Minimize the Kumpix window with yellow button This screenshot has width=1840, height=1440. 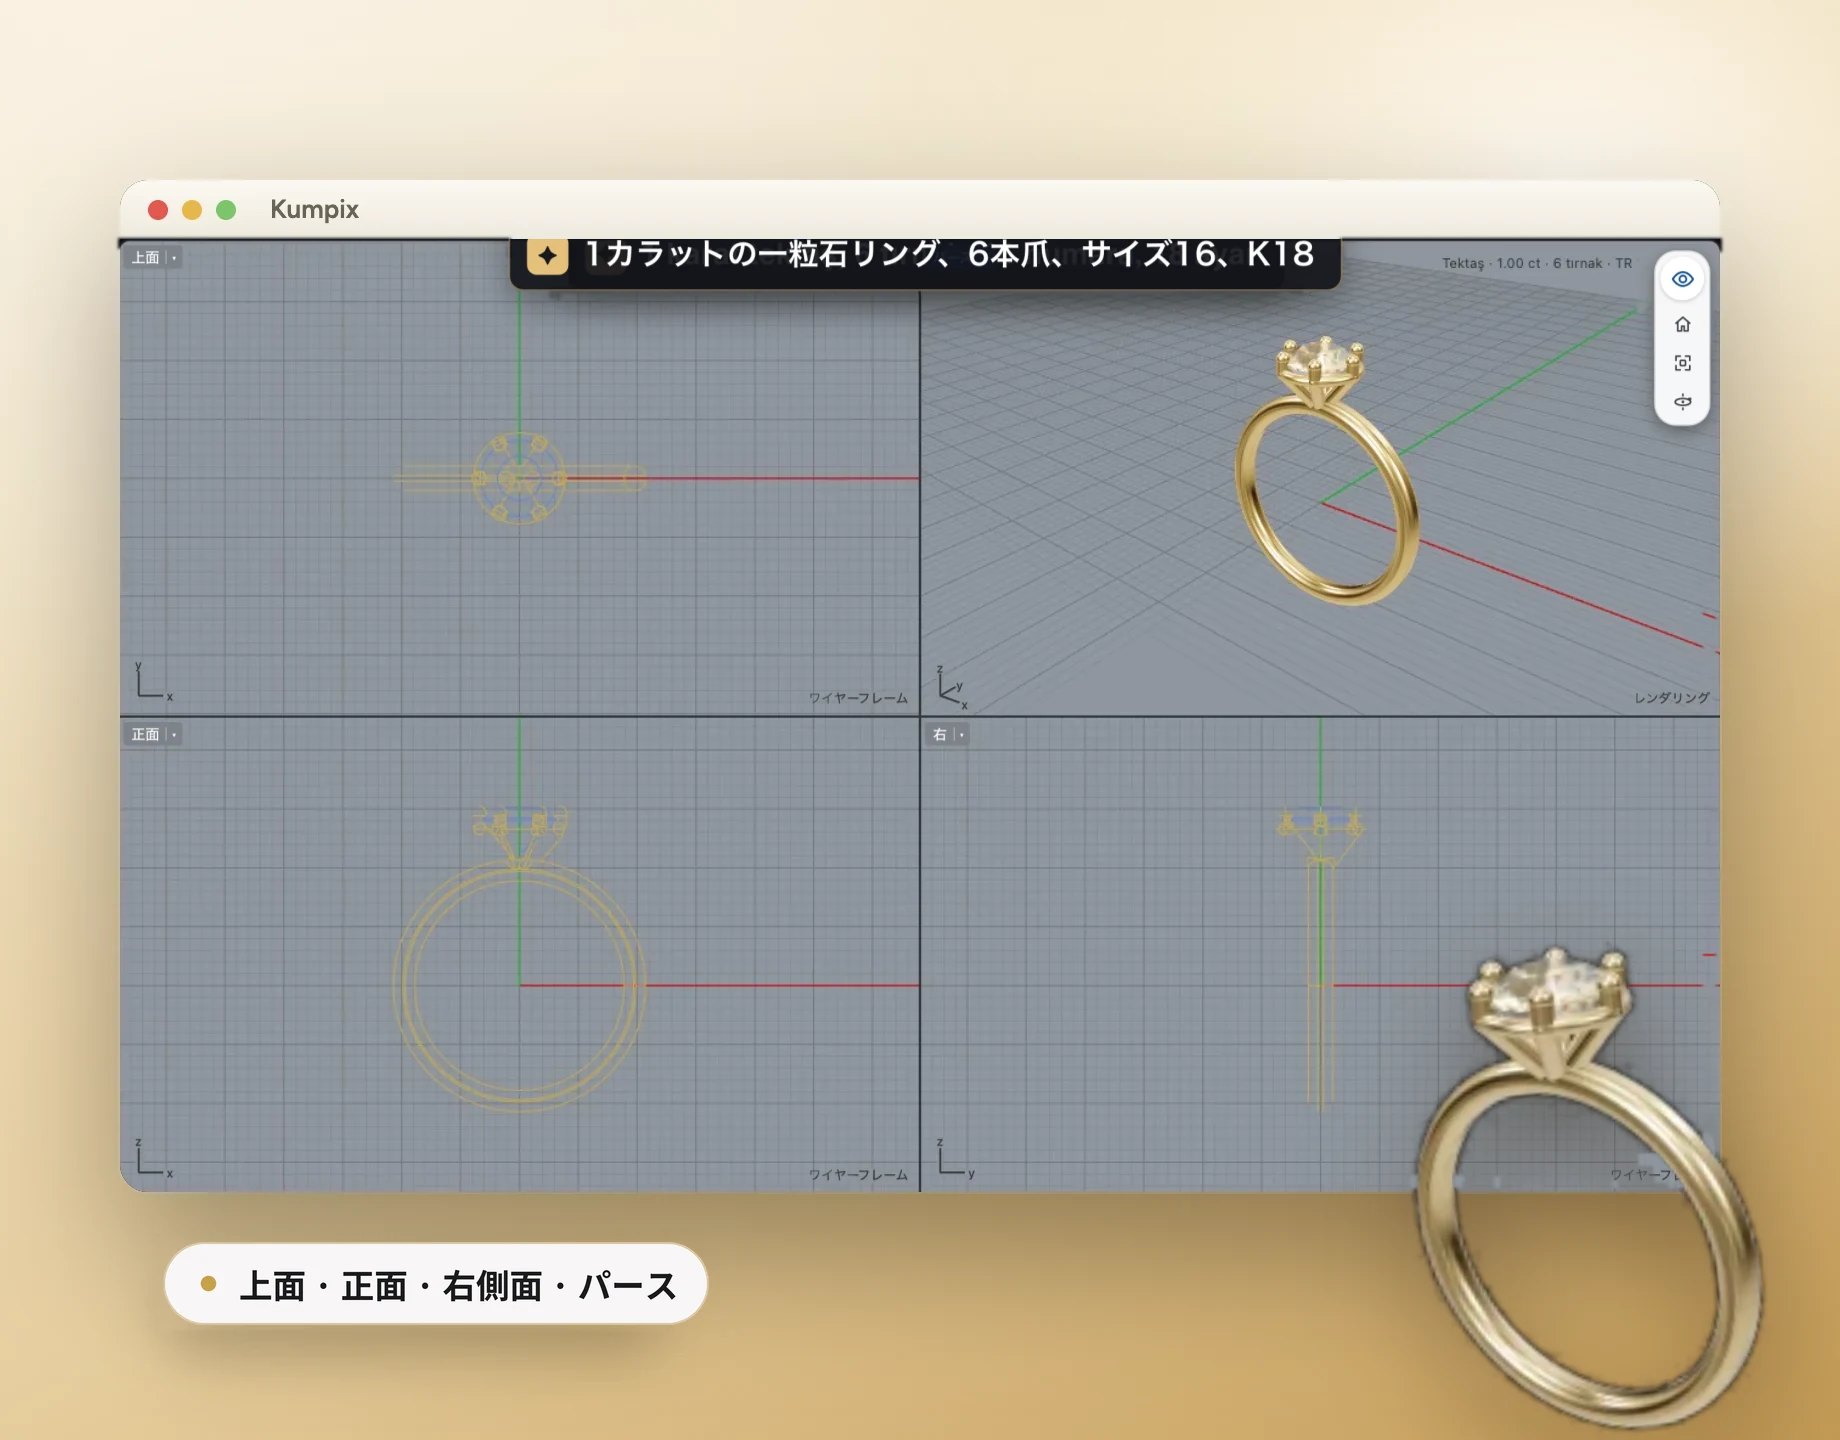point(192,210)
